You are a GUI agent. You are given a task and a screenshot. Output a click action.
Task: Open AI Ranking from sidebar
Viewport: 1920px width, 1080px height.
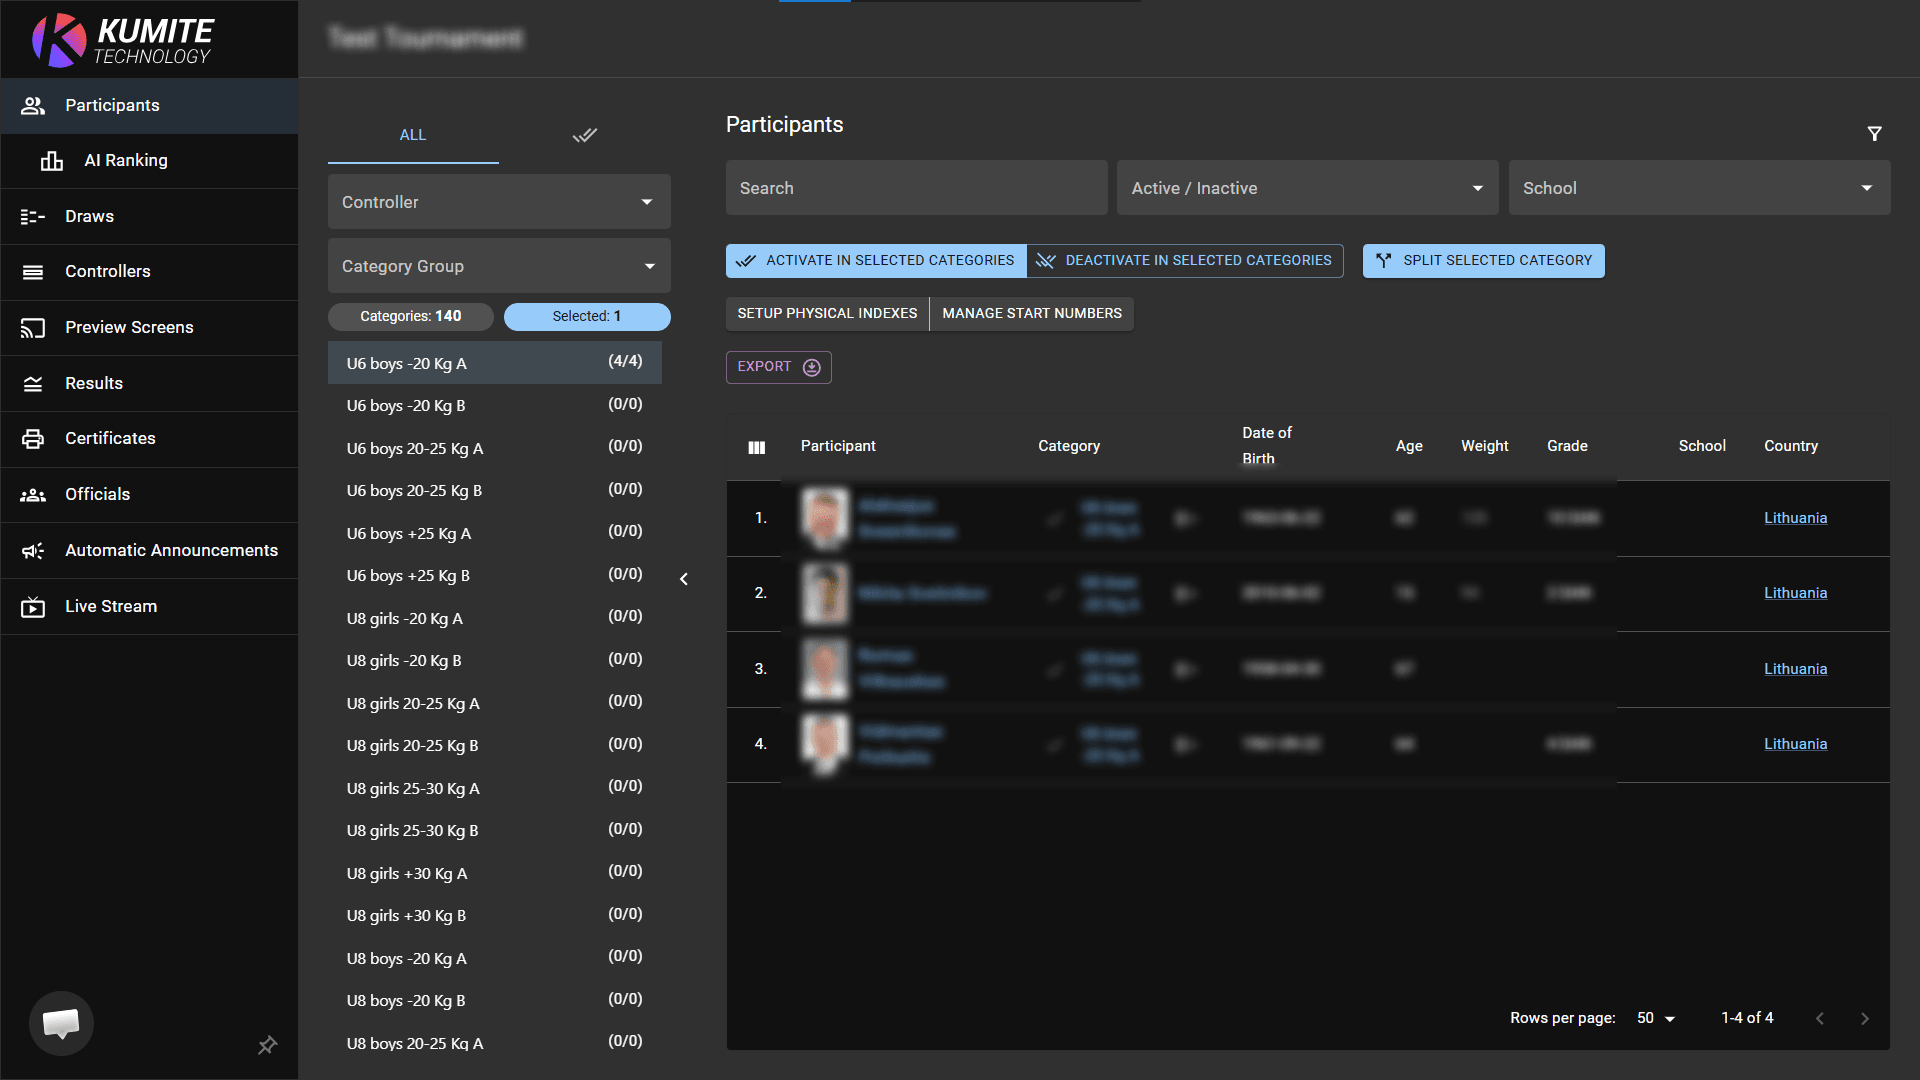point(126,161)
